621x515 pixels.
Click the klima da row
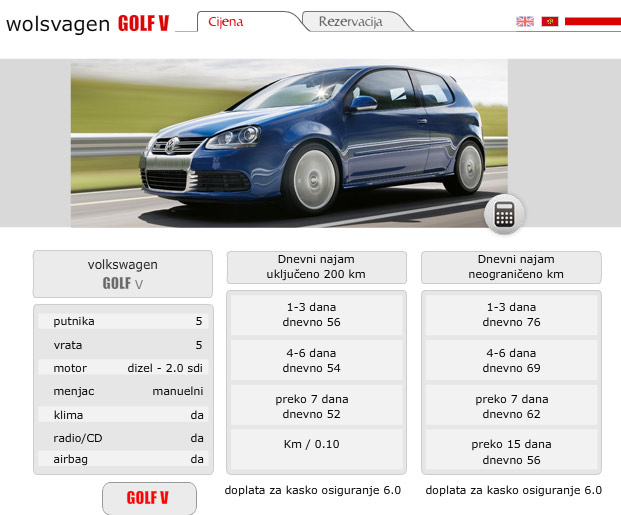(123, 415)
